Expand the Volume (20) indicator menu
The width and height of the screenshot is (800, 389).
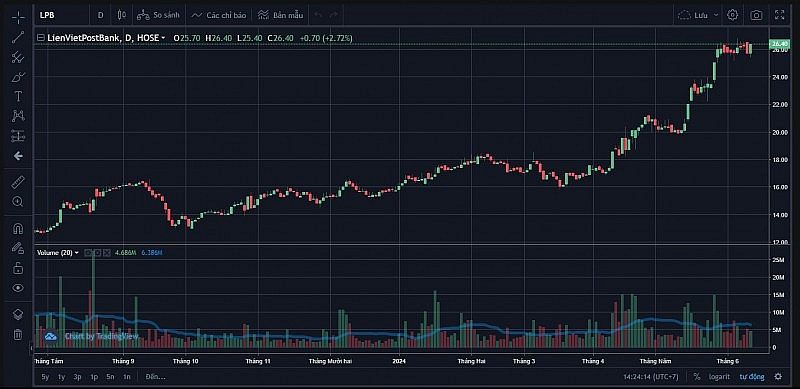pyautogui.click(x=77, y=253)
